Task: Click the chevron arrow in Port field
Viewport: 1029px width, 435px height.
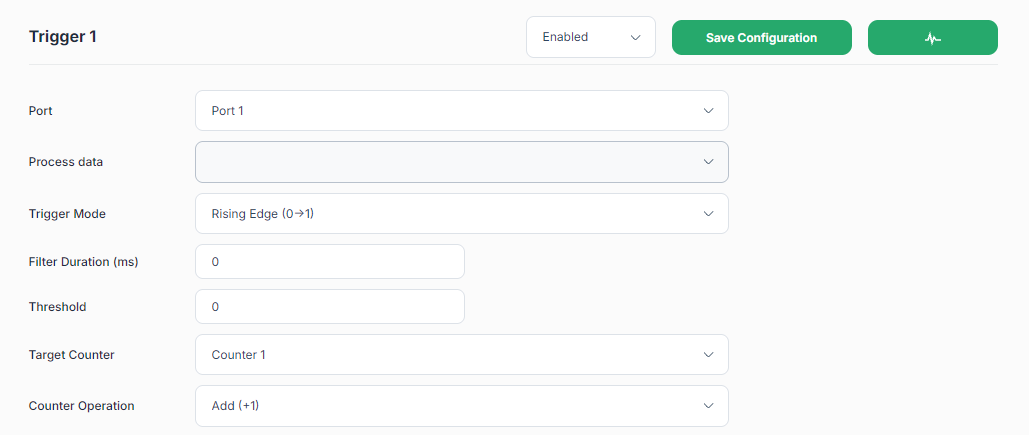Action: [x=708, y=111]
